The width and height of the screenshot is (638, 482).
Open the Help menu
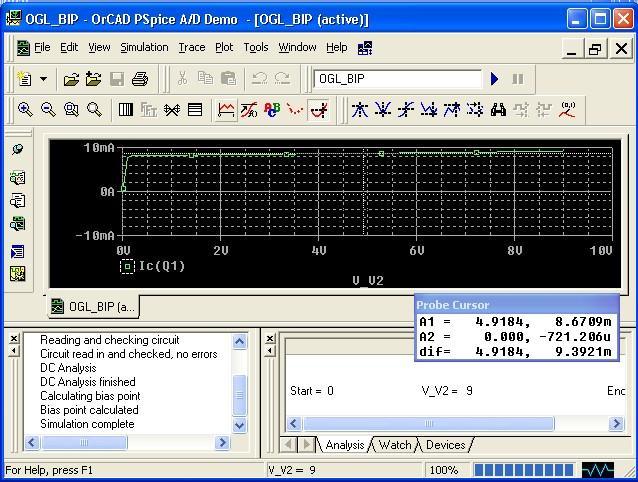click(x=336, y=48)
